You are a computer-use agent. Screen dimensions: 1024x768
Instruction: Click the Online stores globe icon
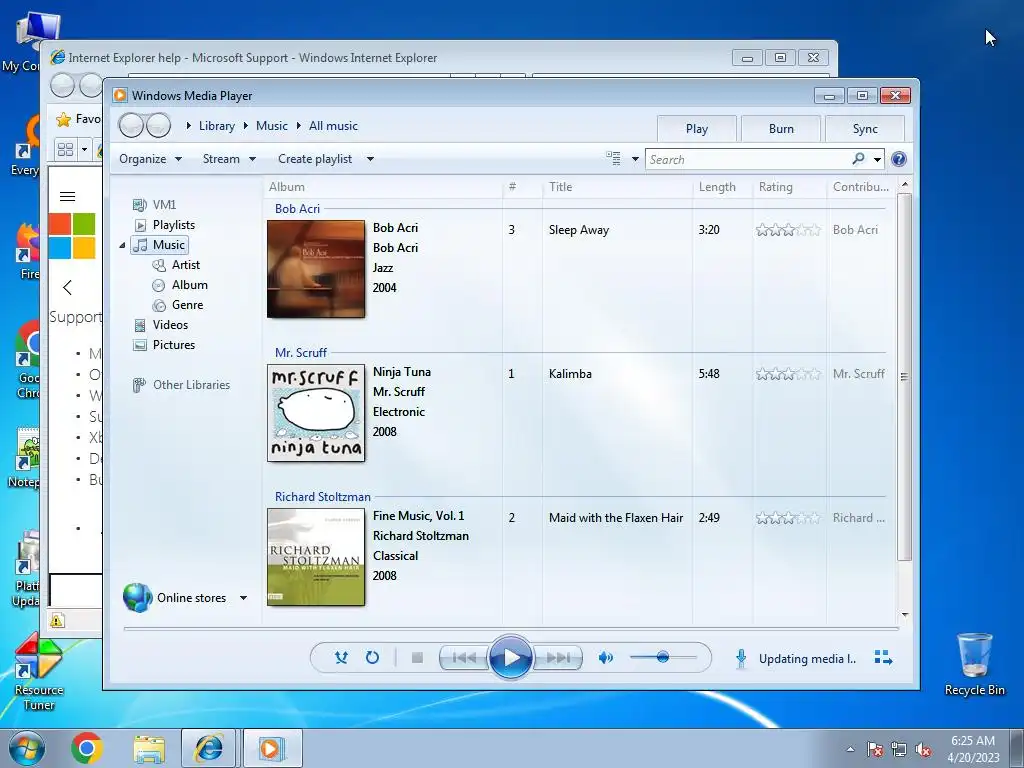[x=137, y=598]
